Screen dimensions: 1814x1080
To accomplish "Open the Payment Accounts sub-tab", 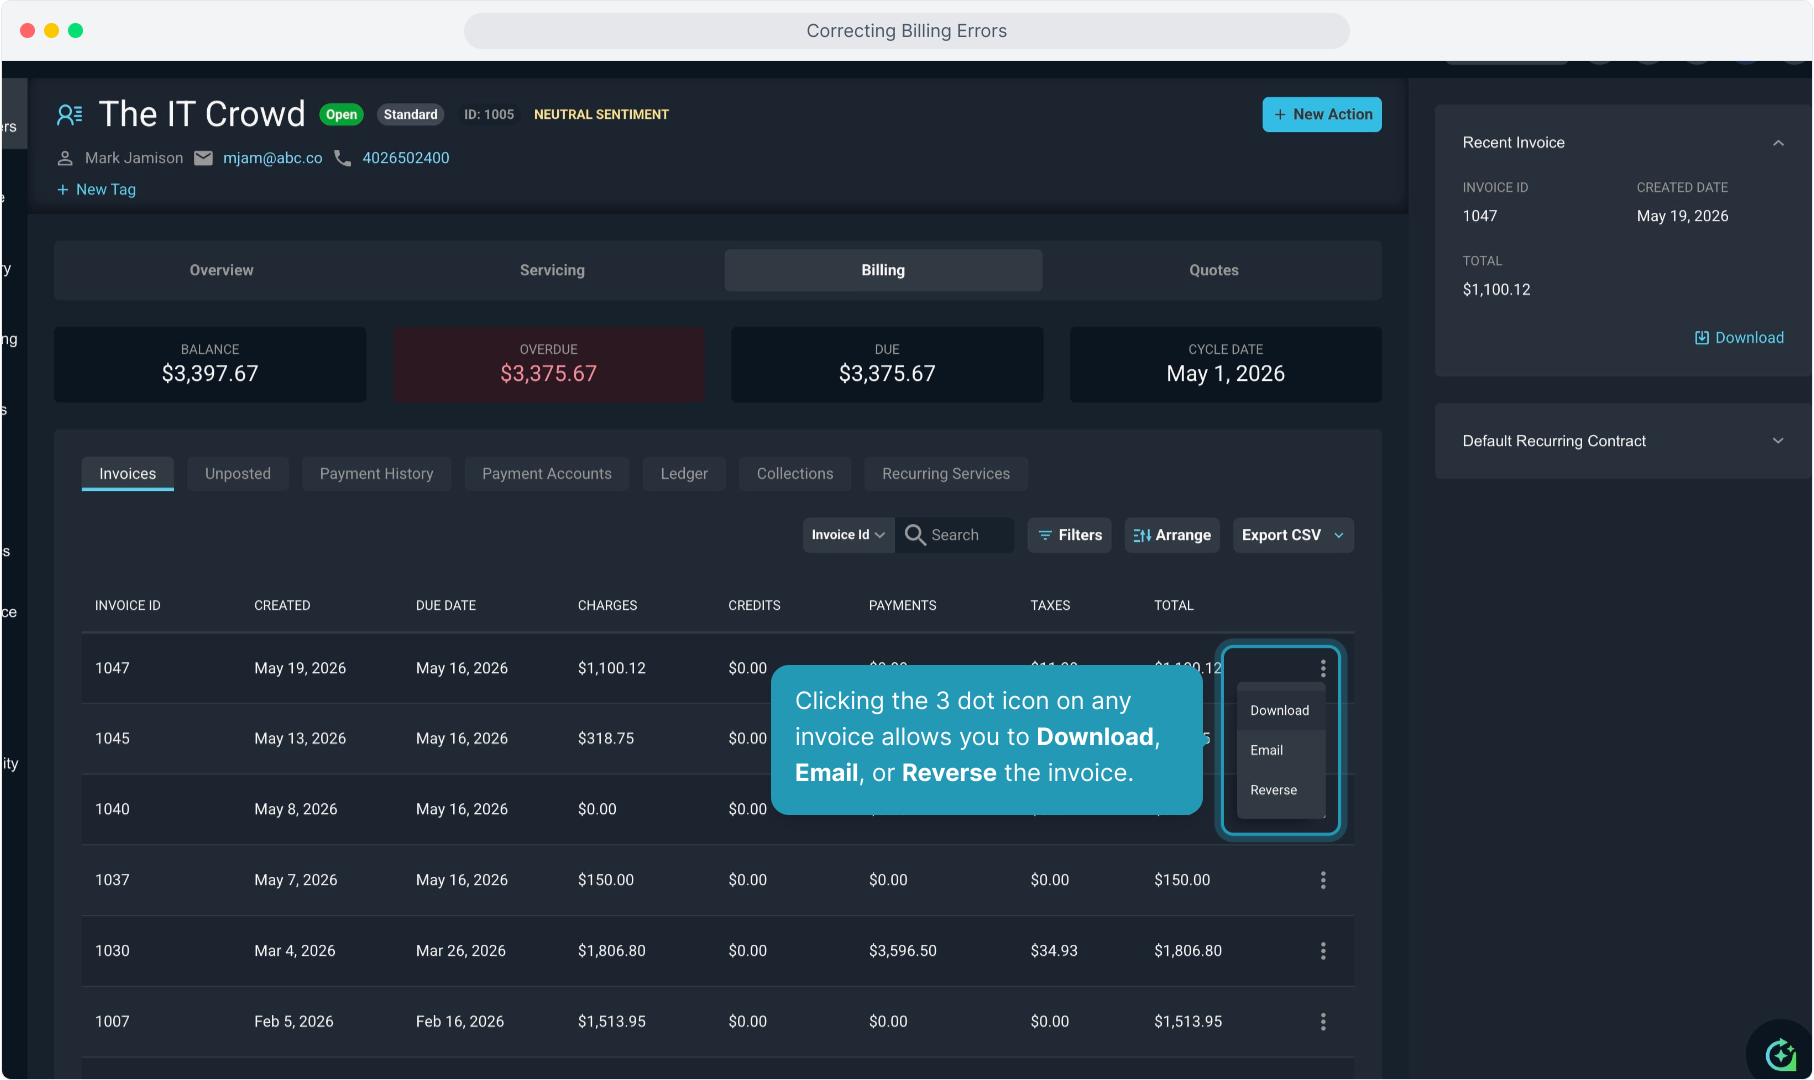I will tap(547, 474).
